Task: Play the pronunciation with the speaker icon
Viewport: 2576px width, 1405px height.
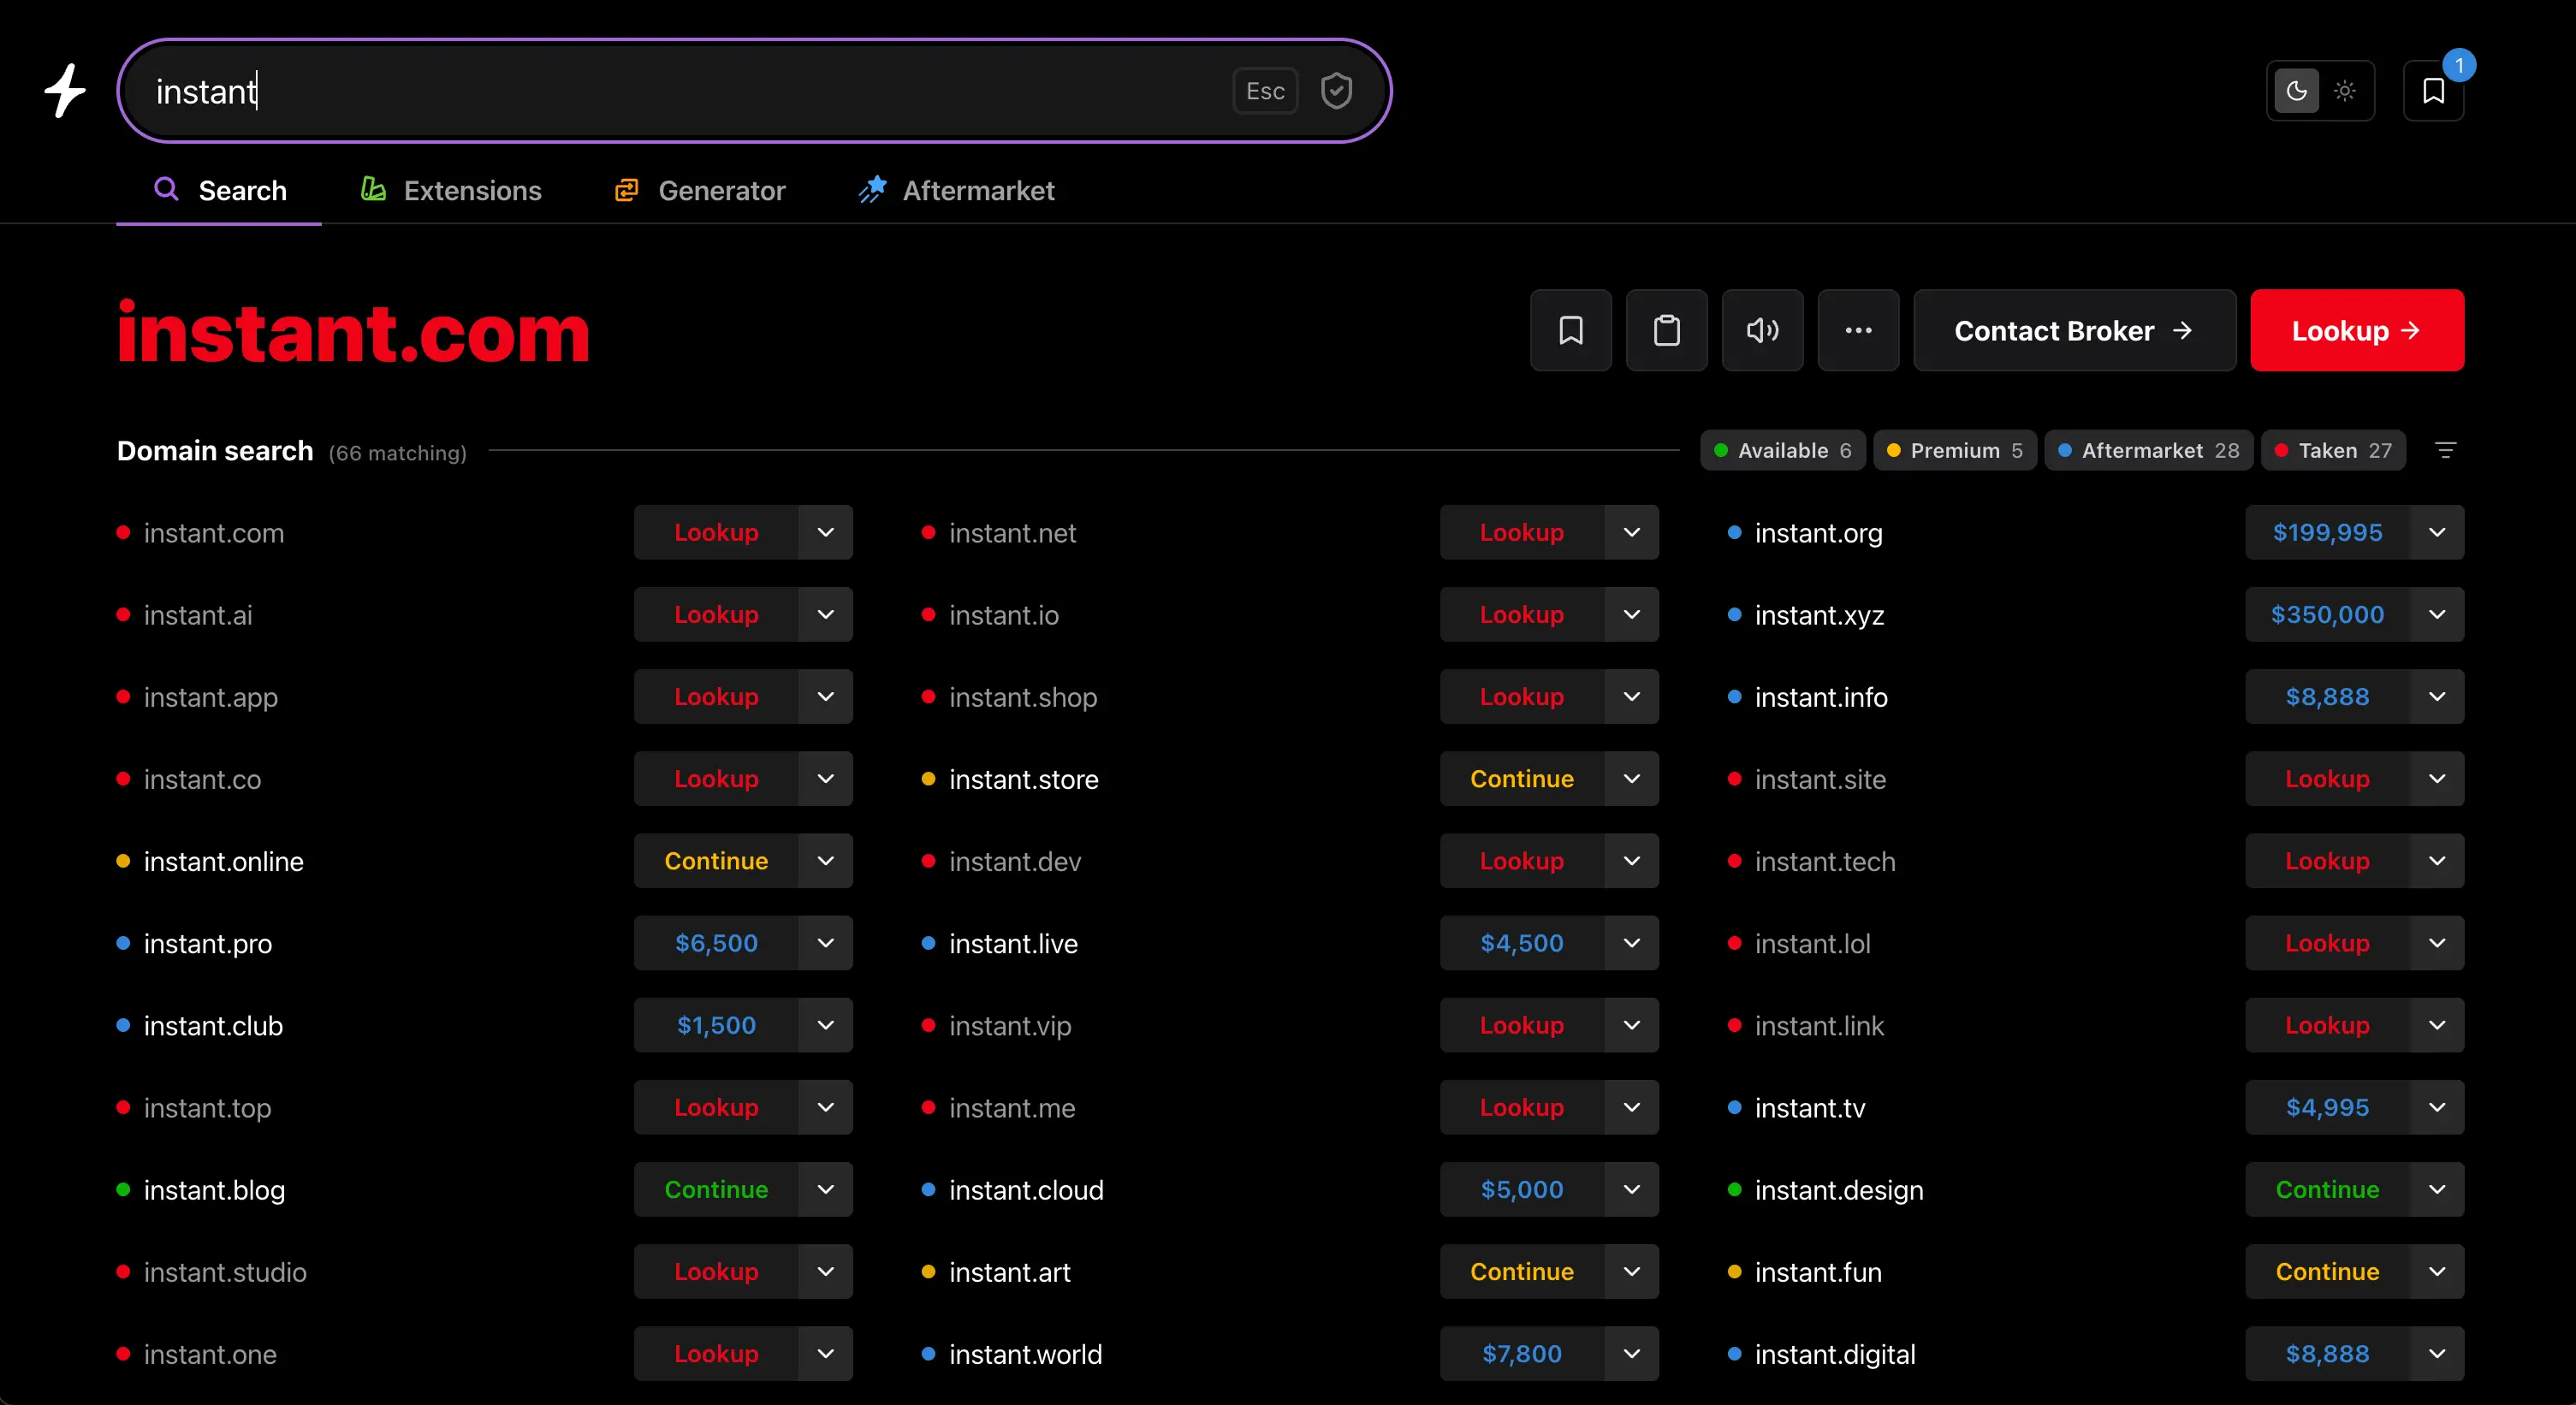Action: (1762, 330)
